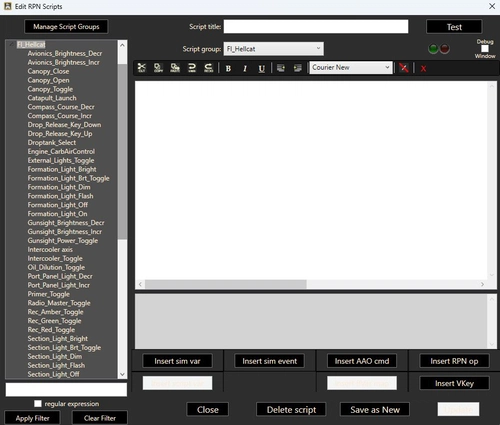Click the editor horizontal scroll right arrow

[482, 284]
